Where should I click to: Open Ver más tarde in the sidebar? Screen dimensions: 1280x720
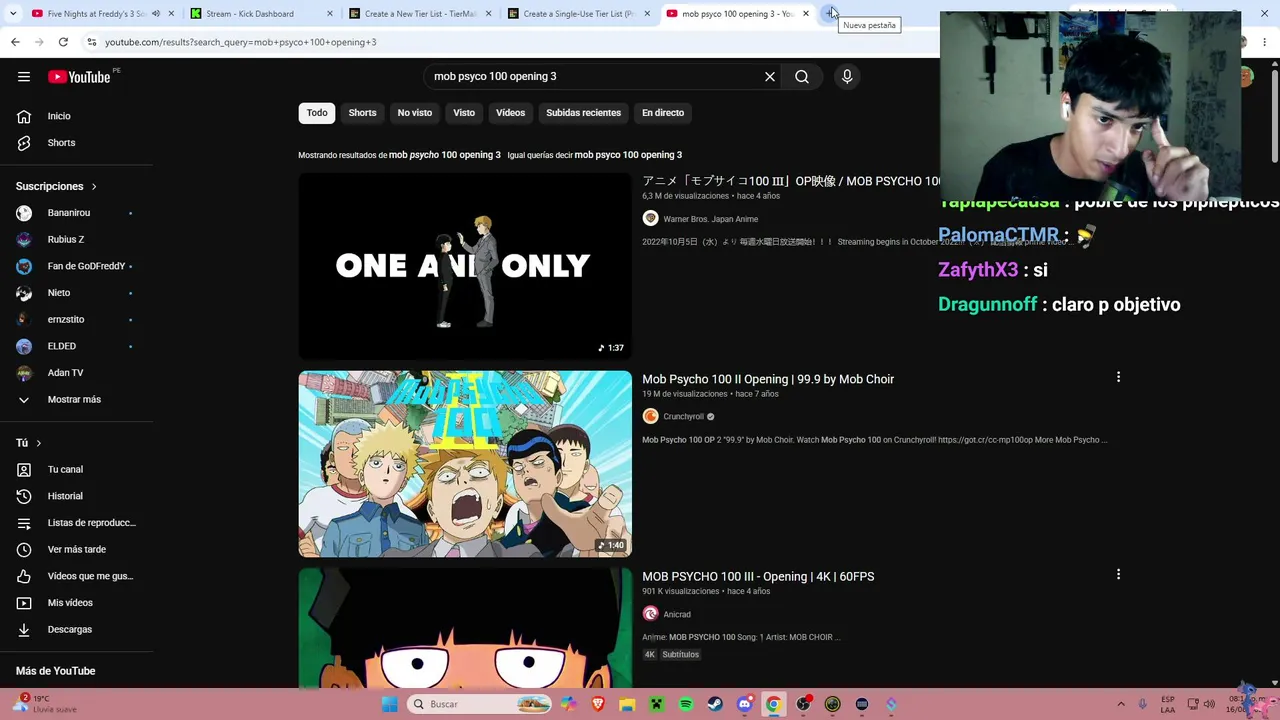tap(76, 550)
